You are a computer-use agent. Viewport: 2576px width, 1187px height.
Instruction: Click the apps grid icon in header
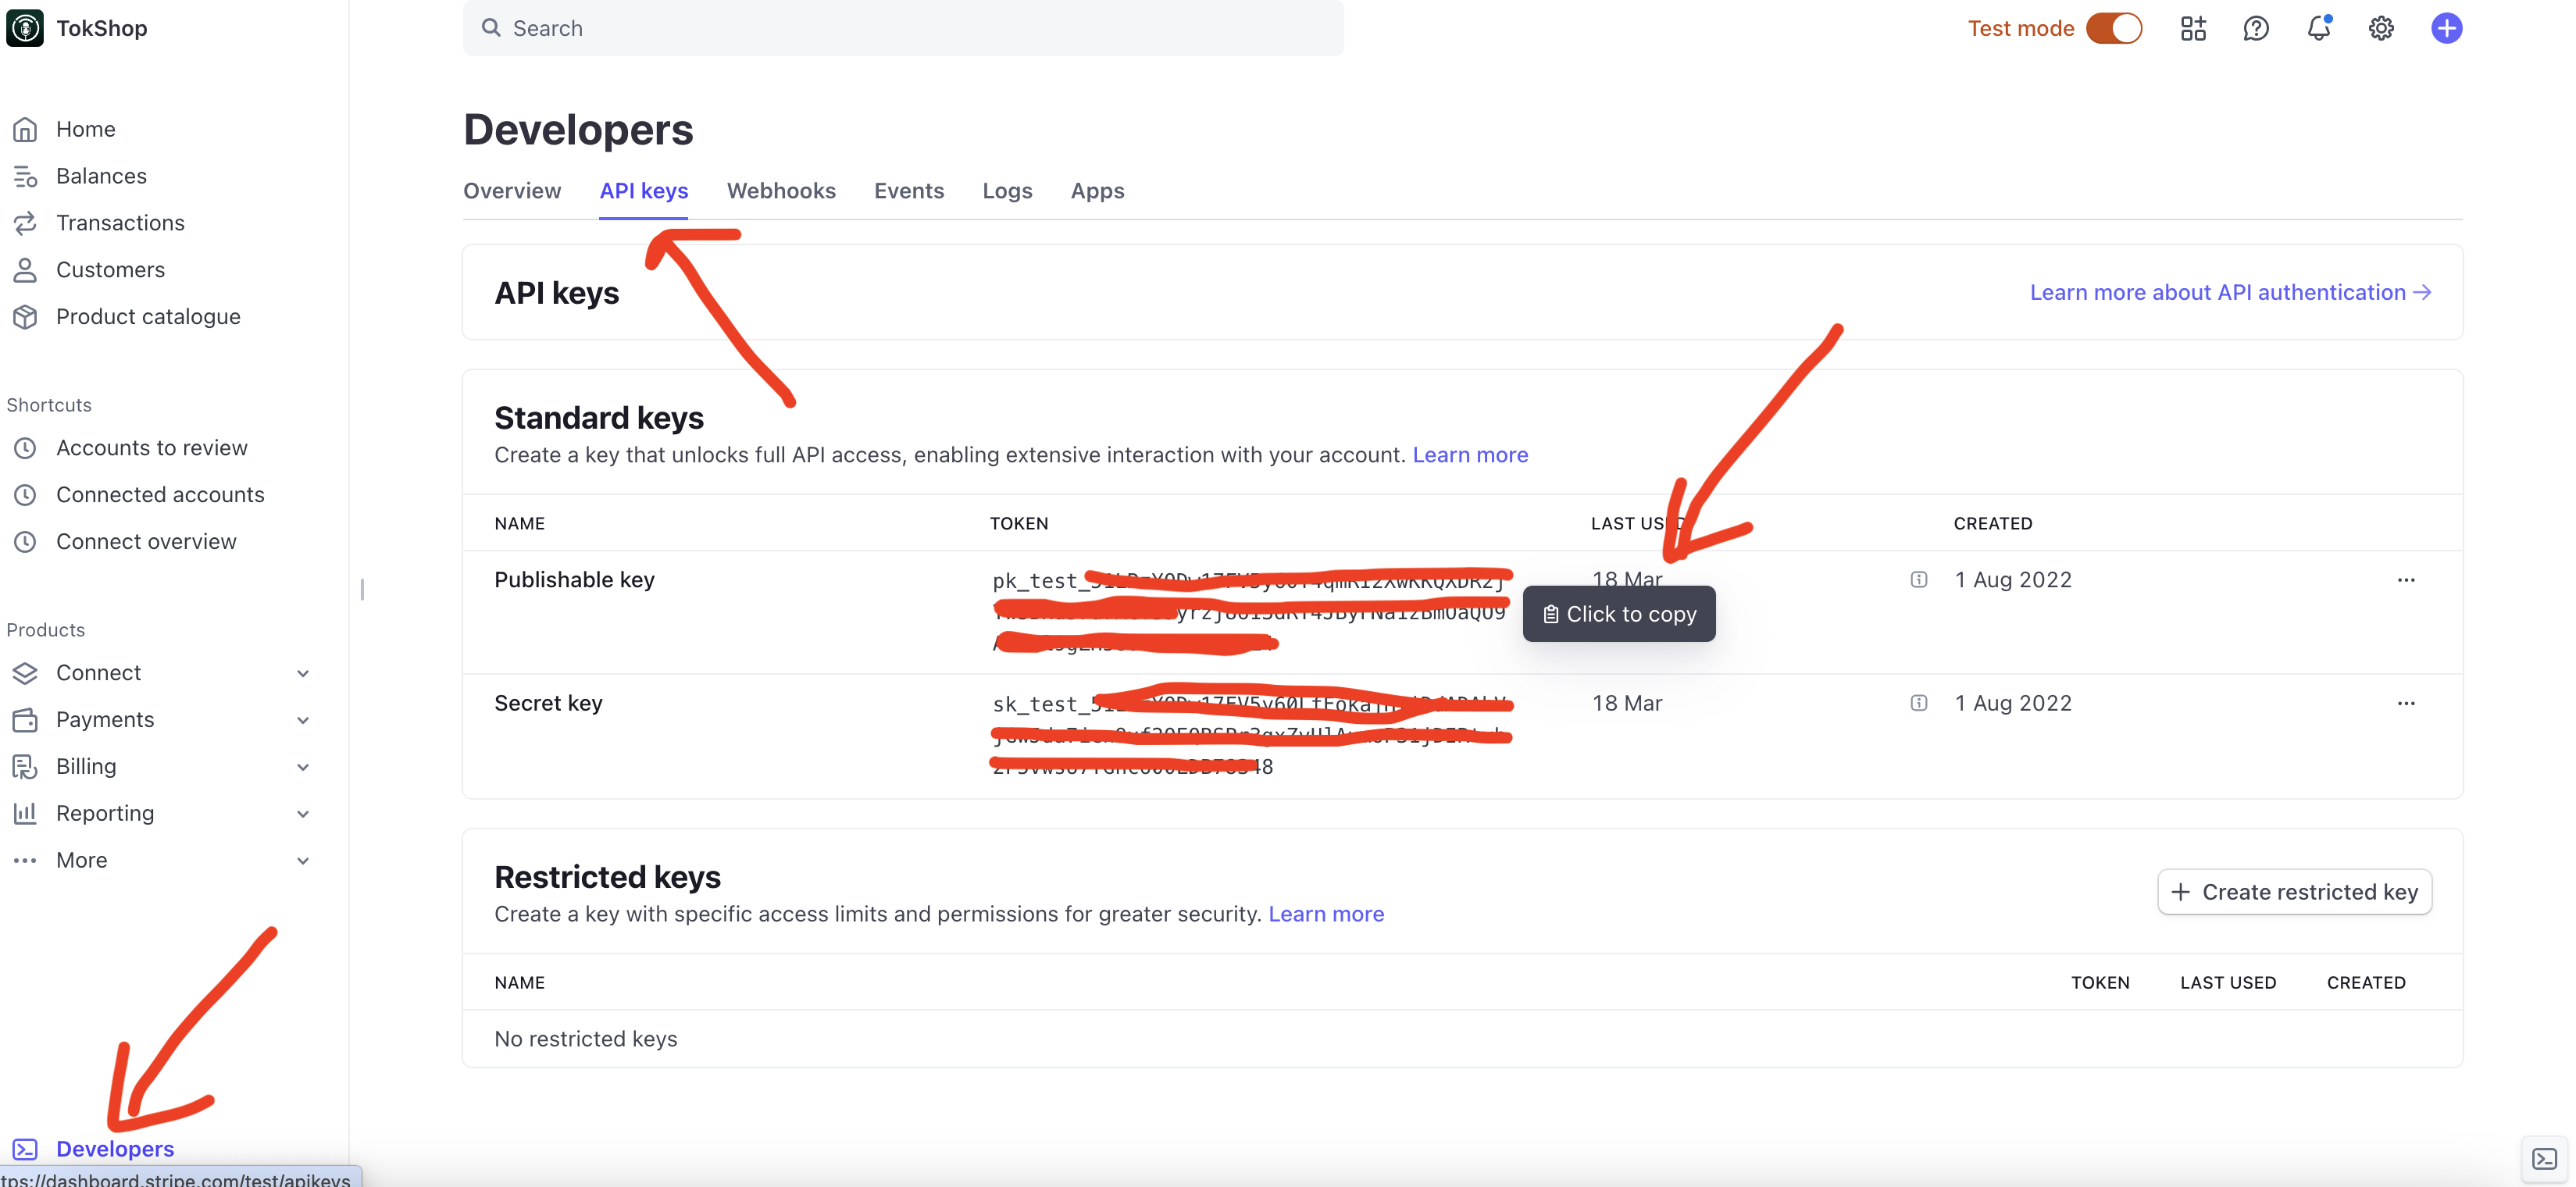click(x=2193, y=28)
